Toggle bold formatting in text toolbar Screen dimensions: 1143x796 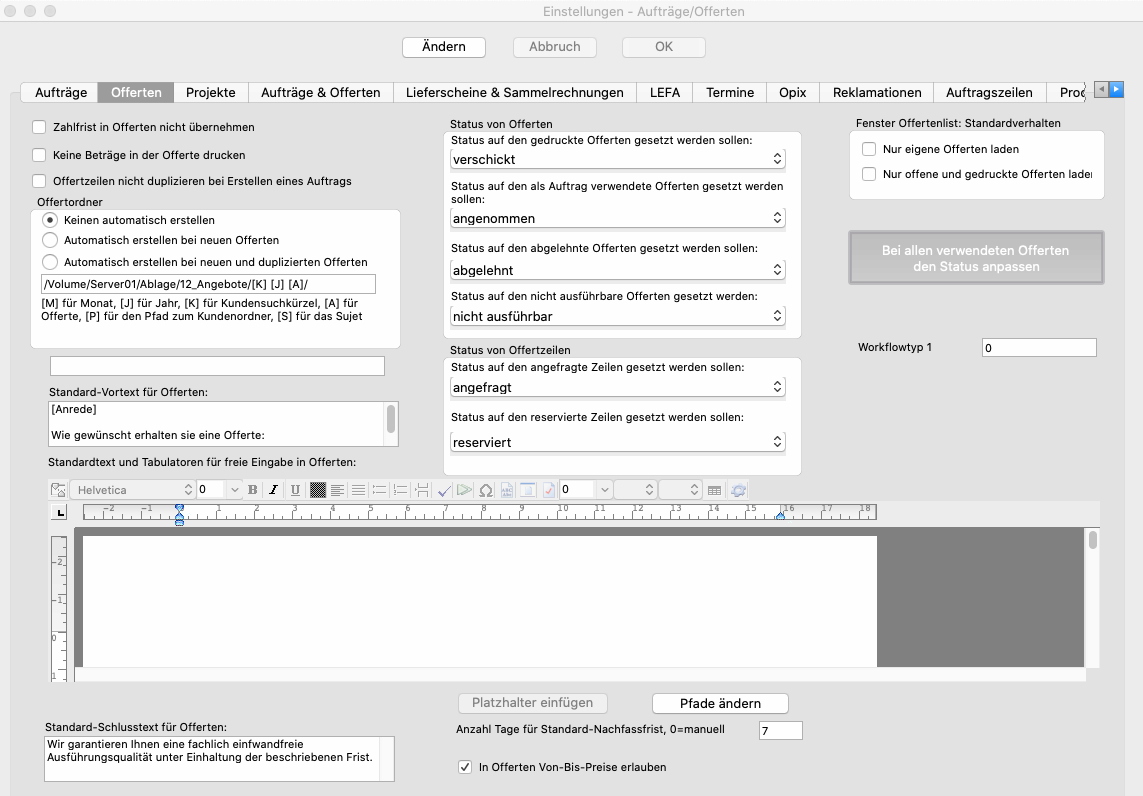(x=252, y=490)
